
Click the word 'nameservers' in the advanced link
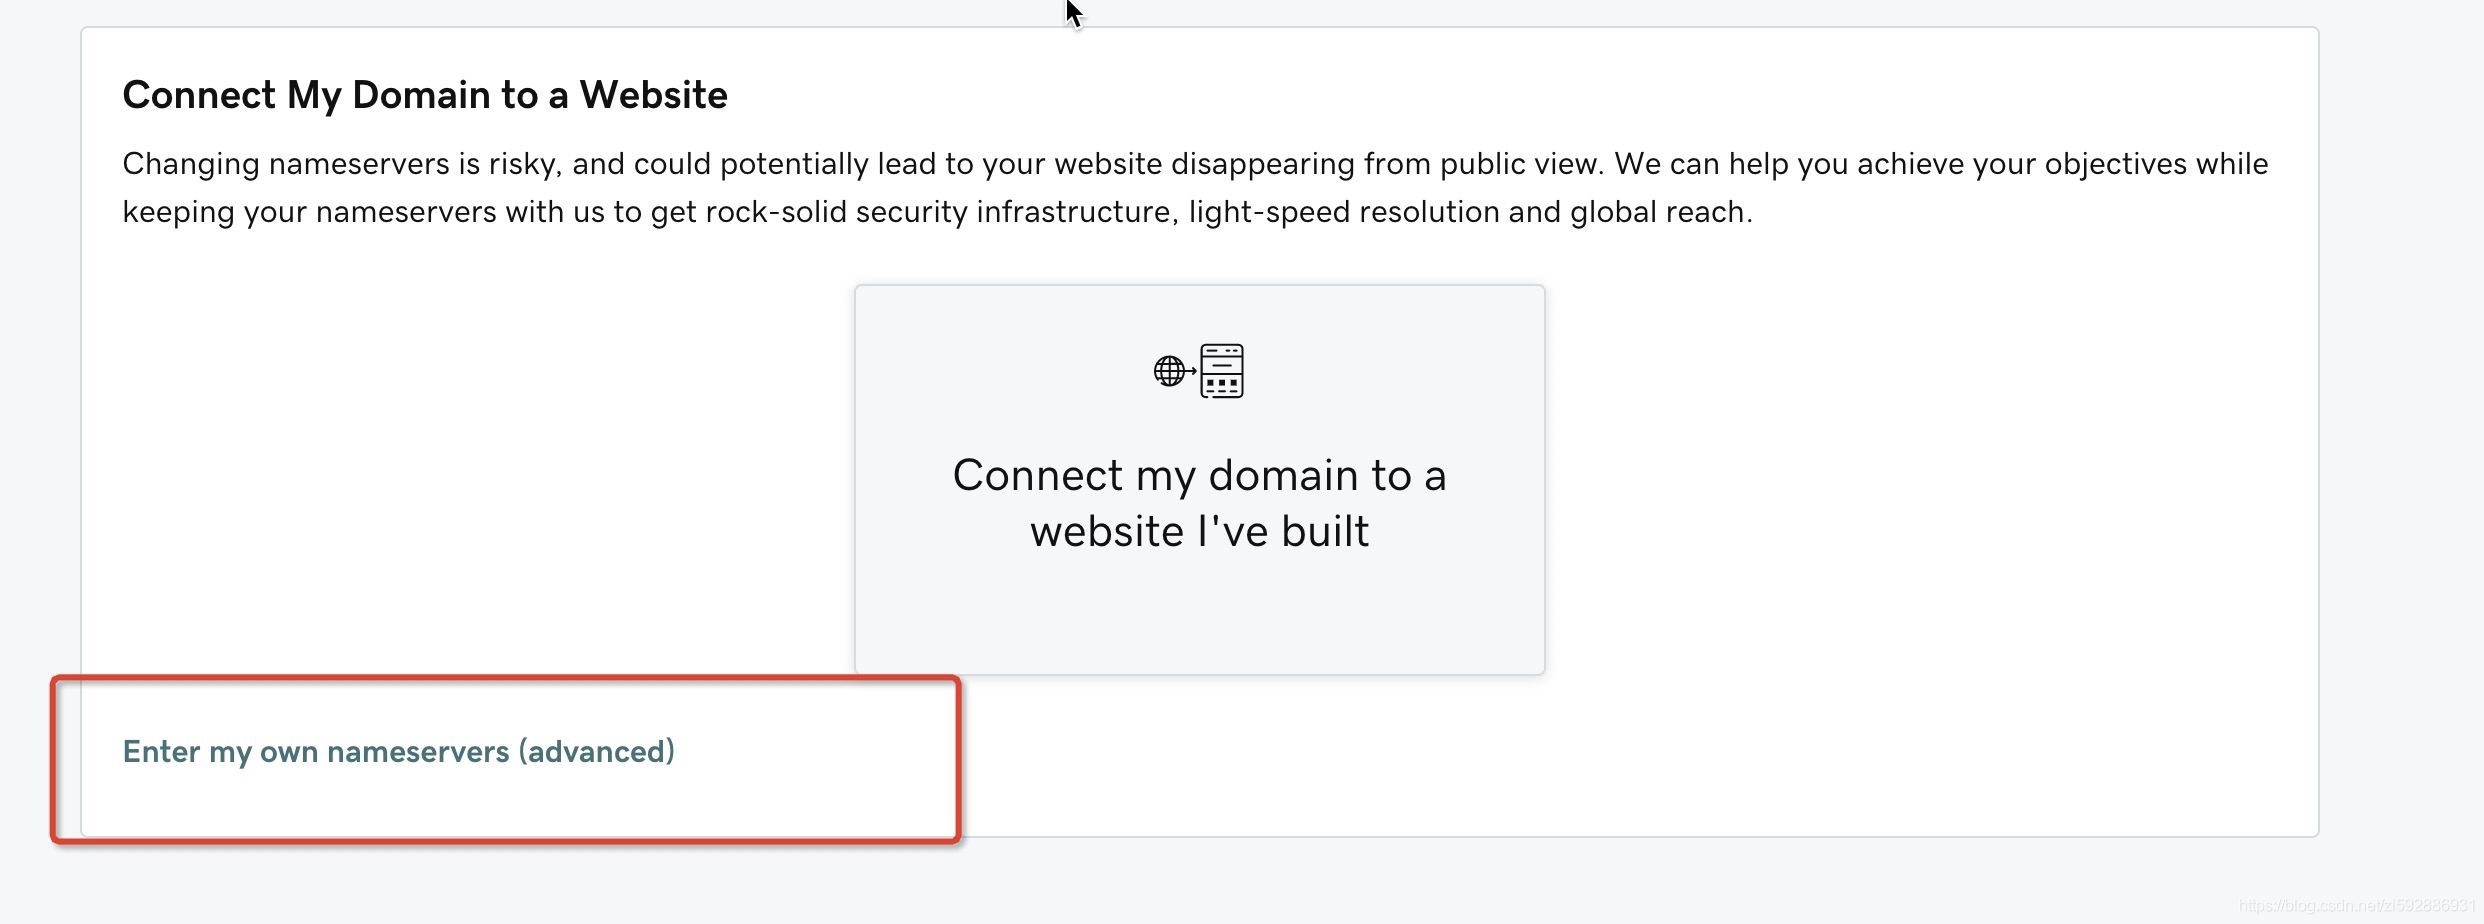pos(418,751)
